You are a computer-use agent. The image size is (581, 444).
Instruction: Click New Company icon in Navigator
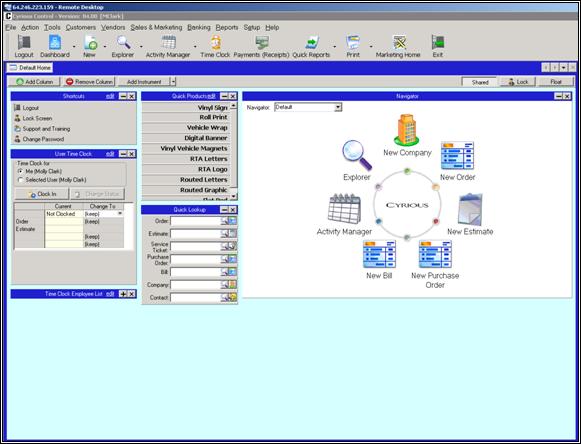(407, 130)
